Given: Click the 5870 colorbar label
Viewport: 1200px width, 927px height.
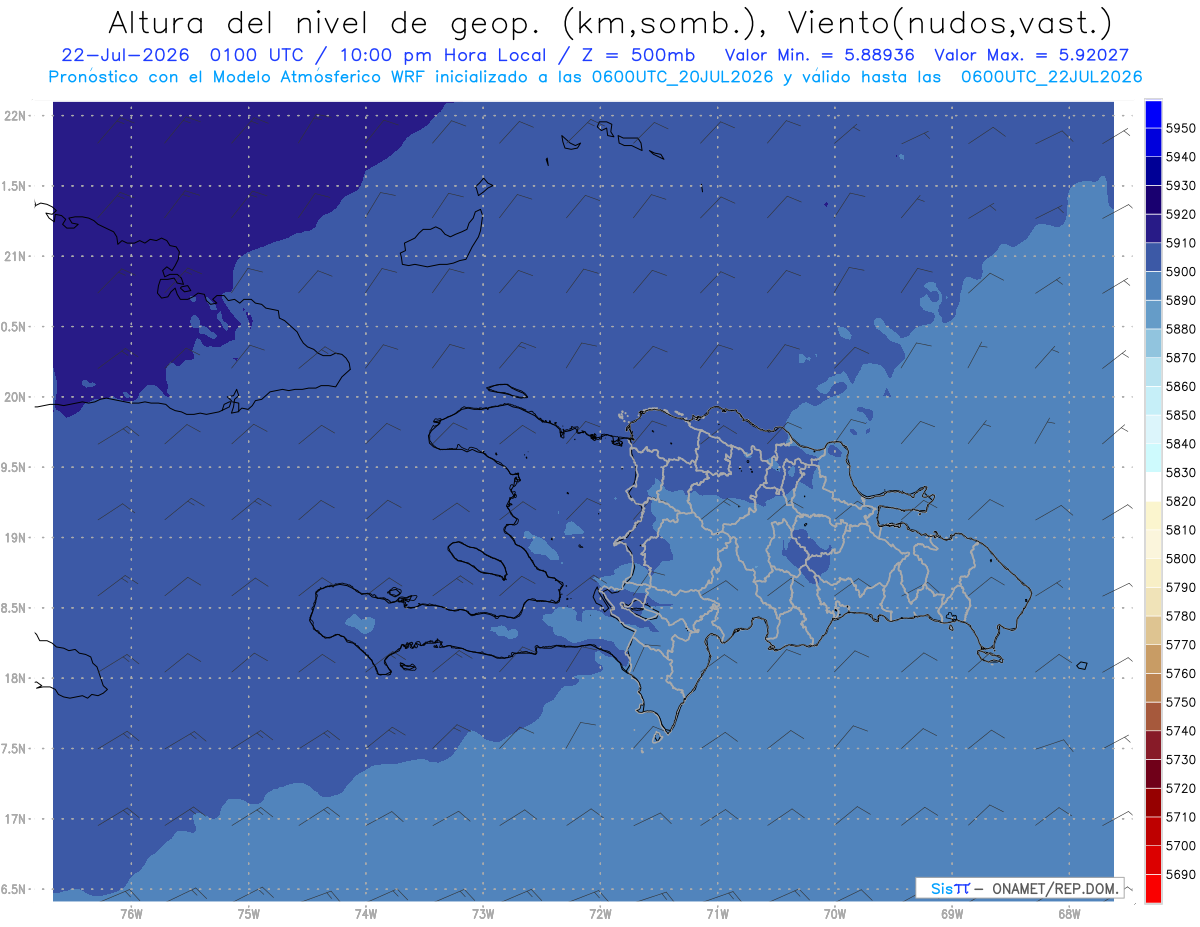Looking at the screenshot, I should coord(1180,357).
